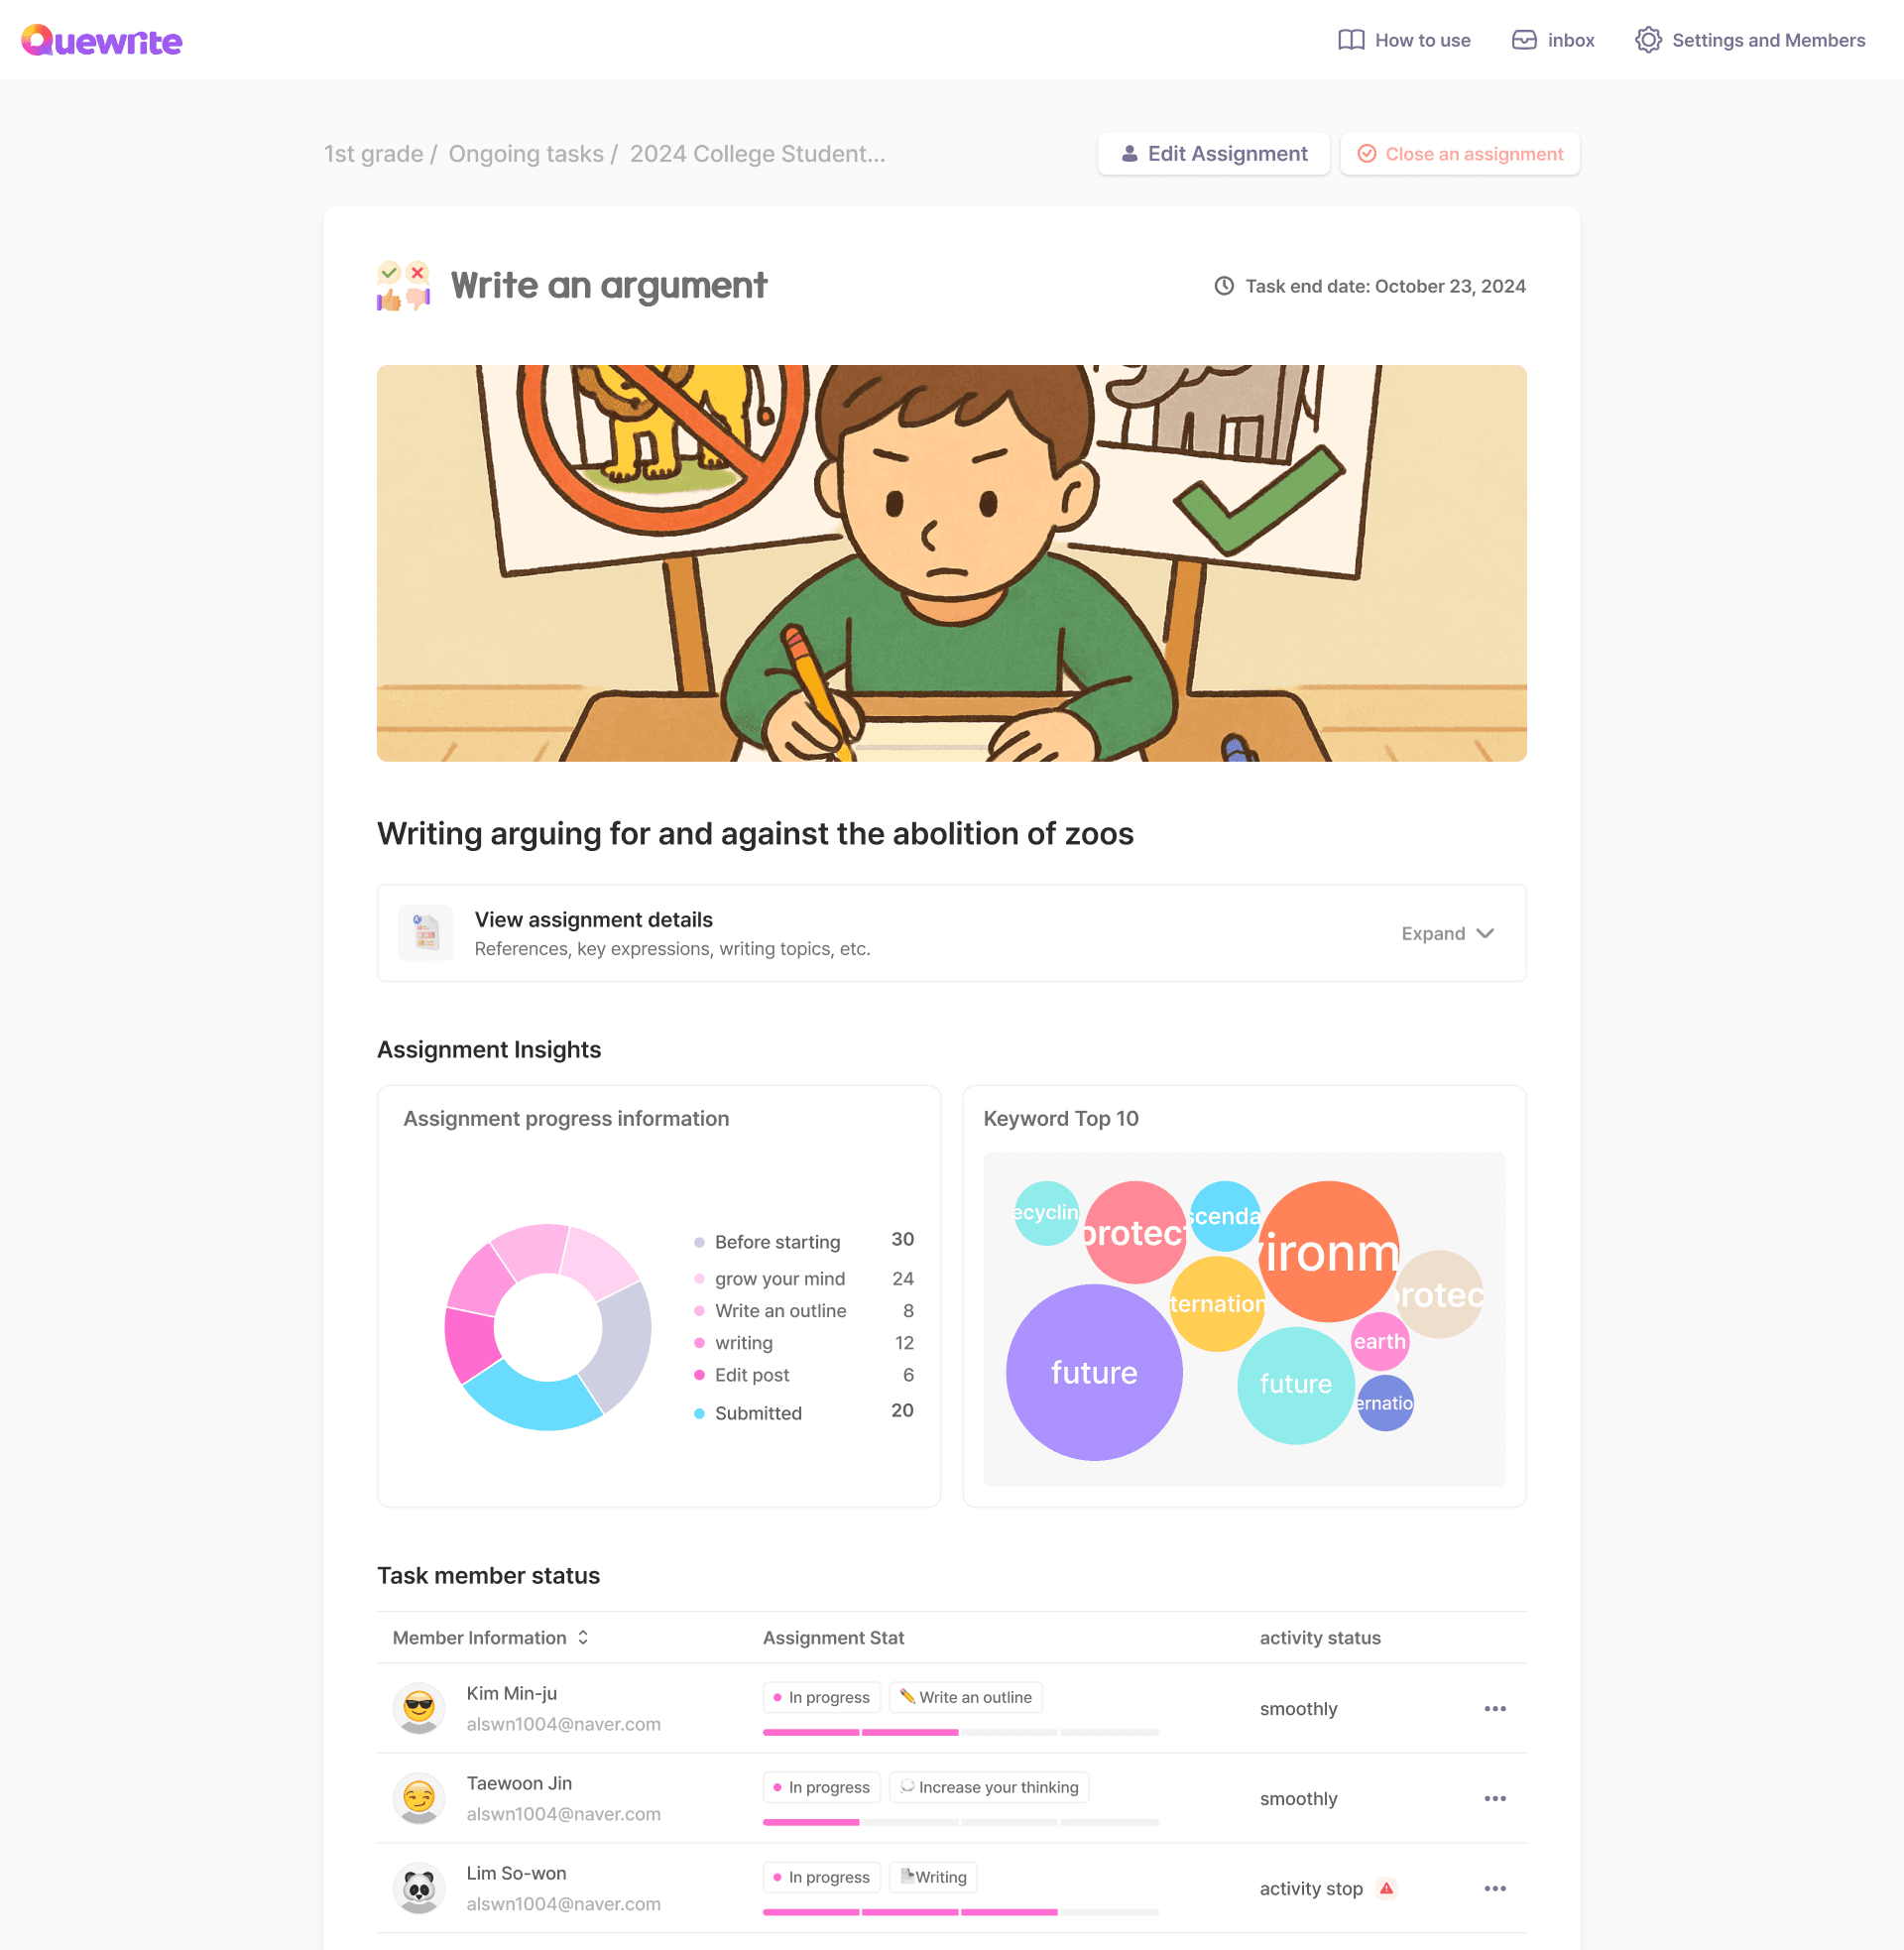
Task: Open more options for Kim Min-ju
Action: (x=1495, y=1708)
